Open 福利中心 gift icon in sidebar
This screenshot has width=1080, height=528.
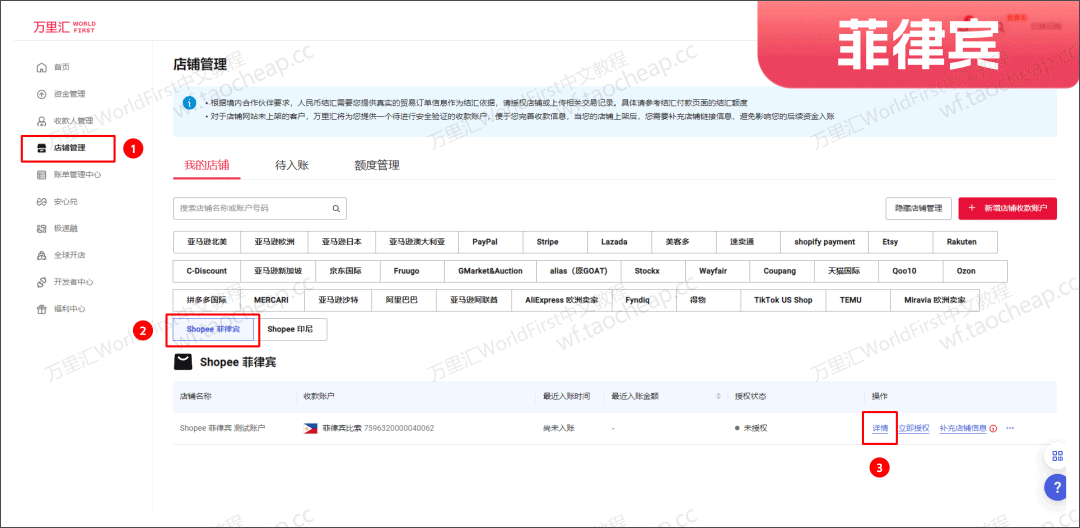point(41,309)
